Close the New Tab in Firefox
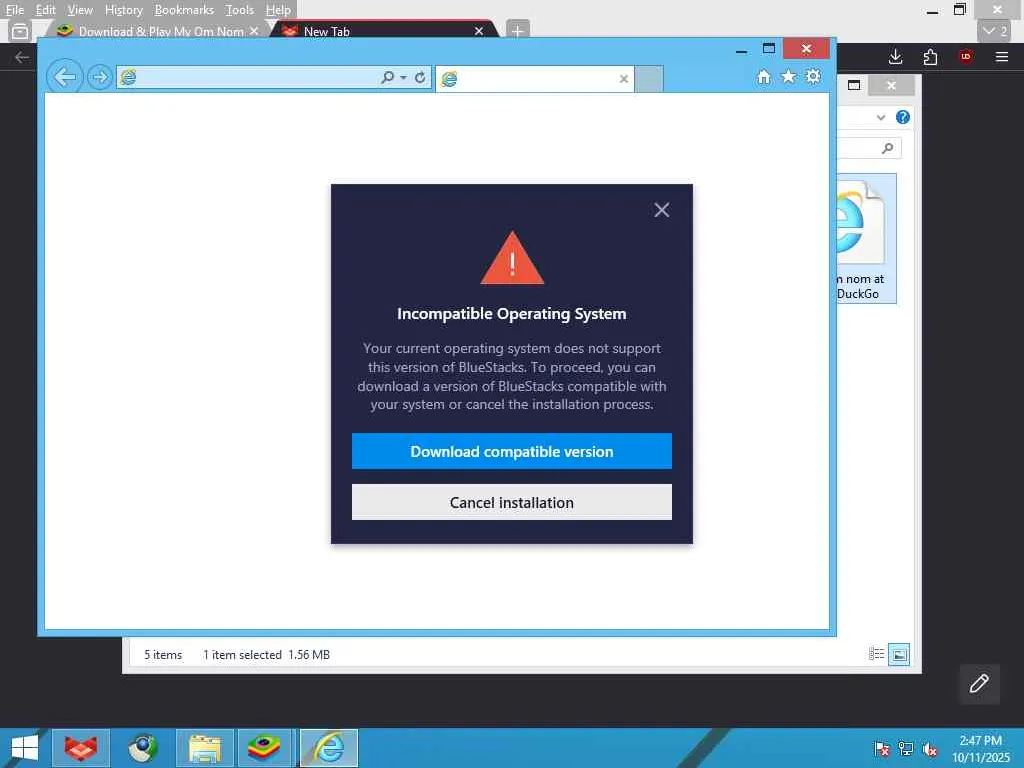Viewport: 1024px width, 768px height. pos(479,31)
